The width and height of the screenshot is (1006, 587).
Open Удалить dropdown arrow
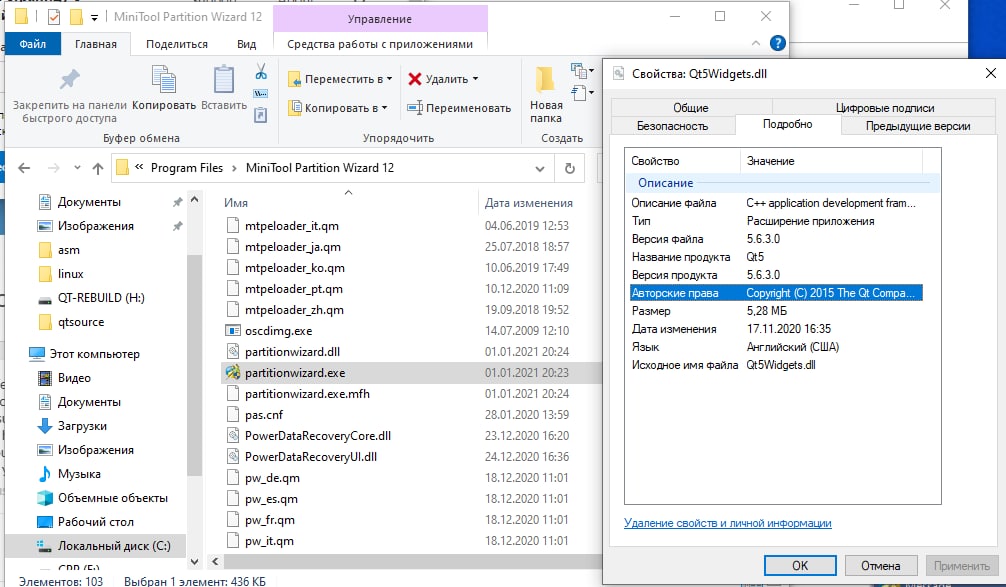click(x=475, y=78)
